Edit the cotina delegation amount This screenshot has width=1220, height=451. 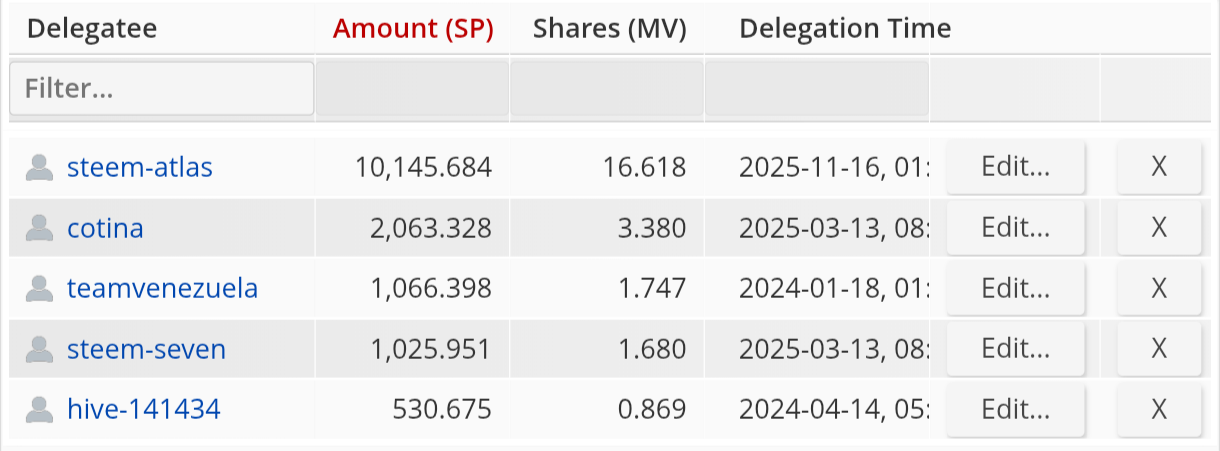point(1015,228)
